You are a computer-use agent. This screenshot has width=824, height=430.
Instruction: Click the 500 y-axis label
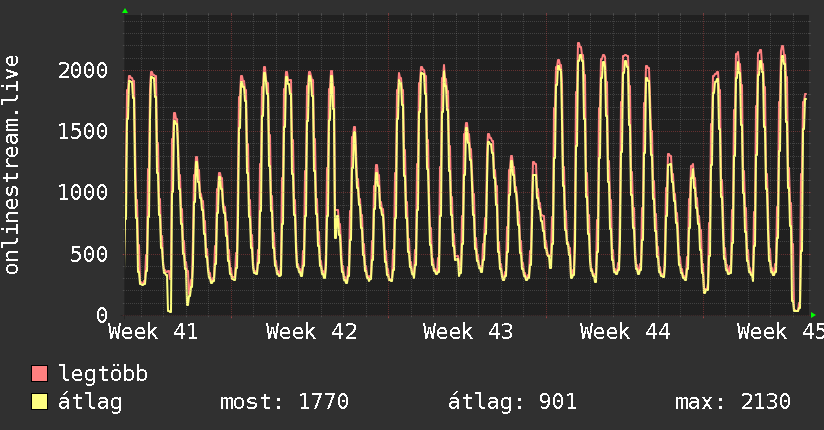click(89, 254)
